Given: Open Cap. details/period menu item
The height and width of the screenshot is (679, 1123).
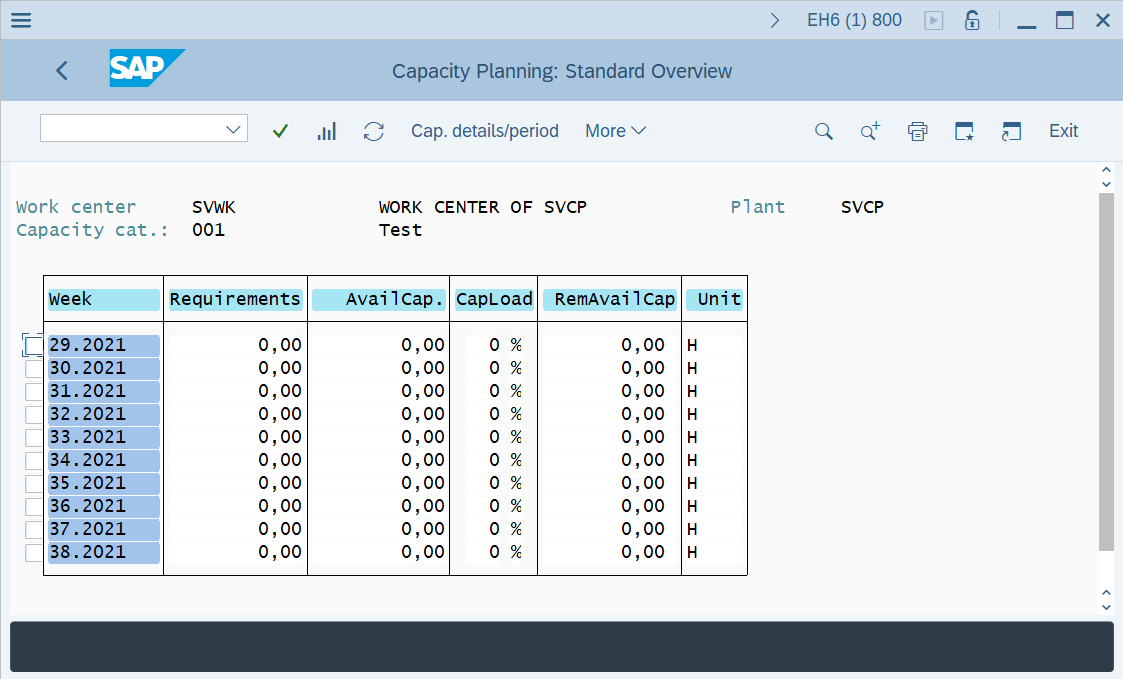Looking at the screenshot, I should click(x=484, y=130).
